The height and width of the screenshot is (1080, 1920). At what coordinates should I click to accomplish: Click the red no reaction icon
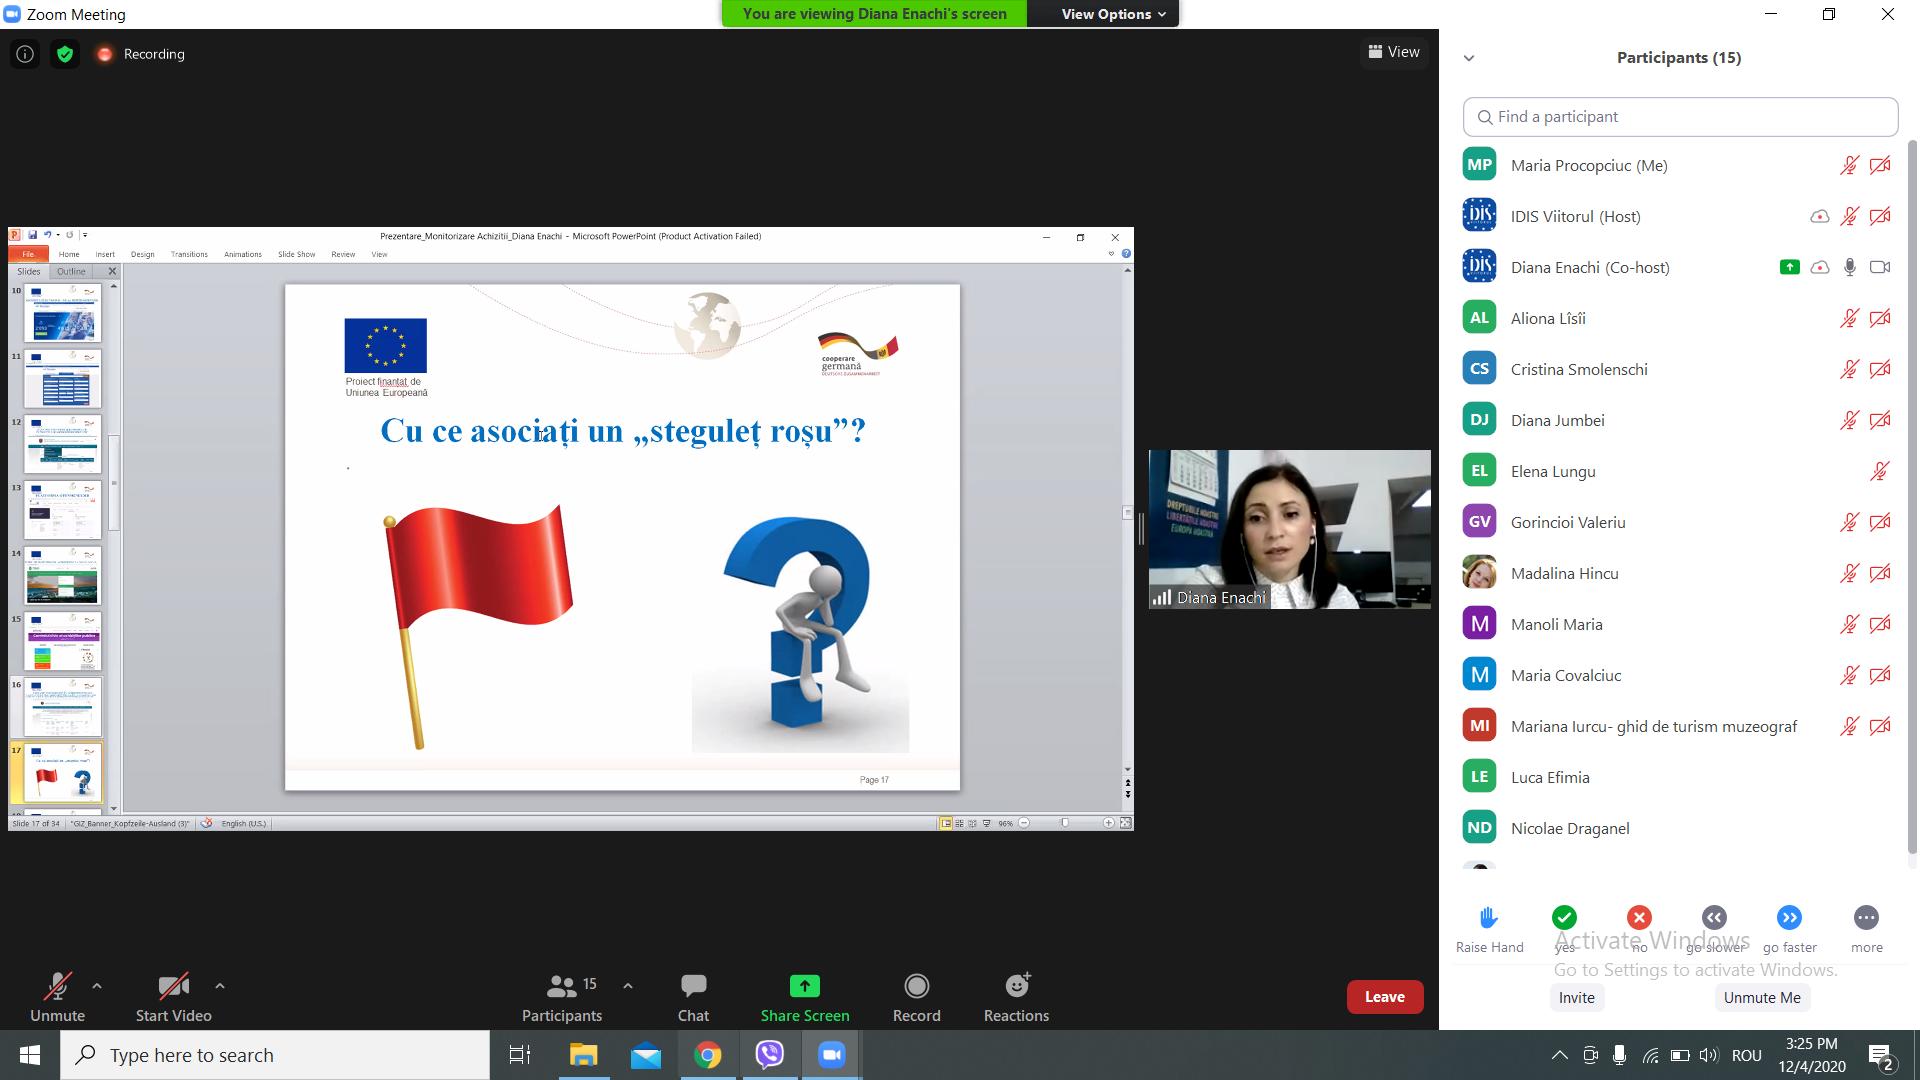pyautogui.click(x=1639, y=918)
